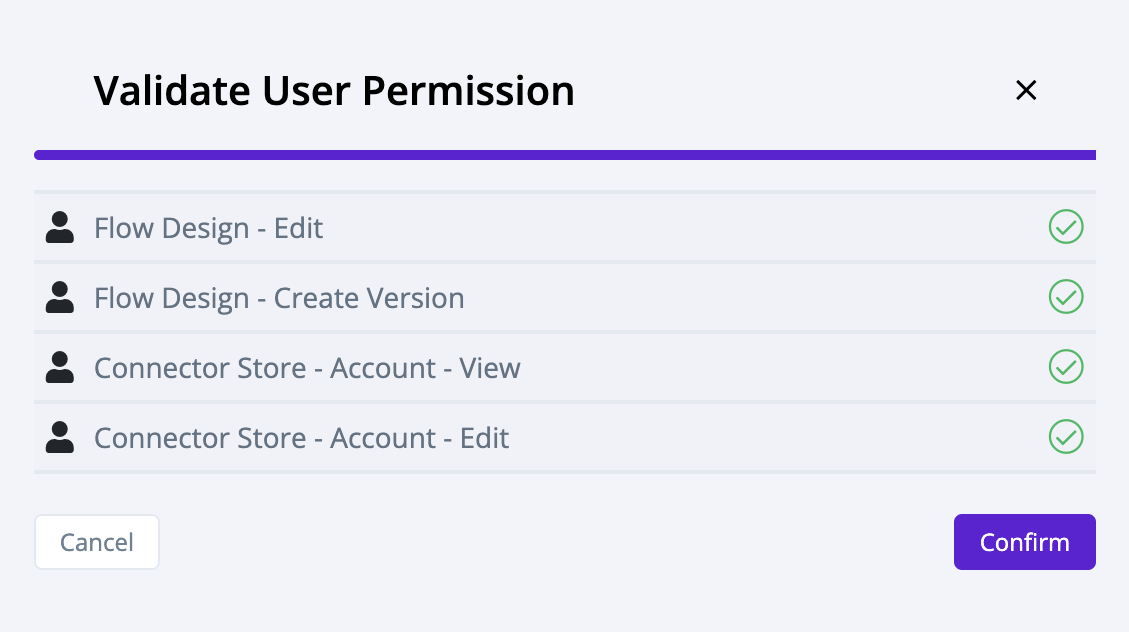Cancel the permission validation dialog
Viewport: 1129px width, 632px height.
coord(96,541)
